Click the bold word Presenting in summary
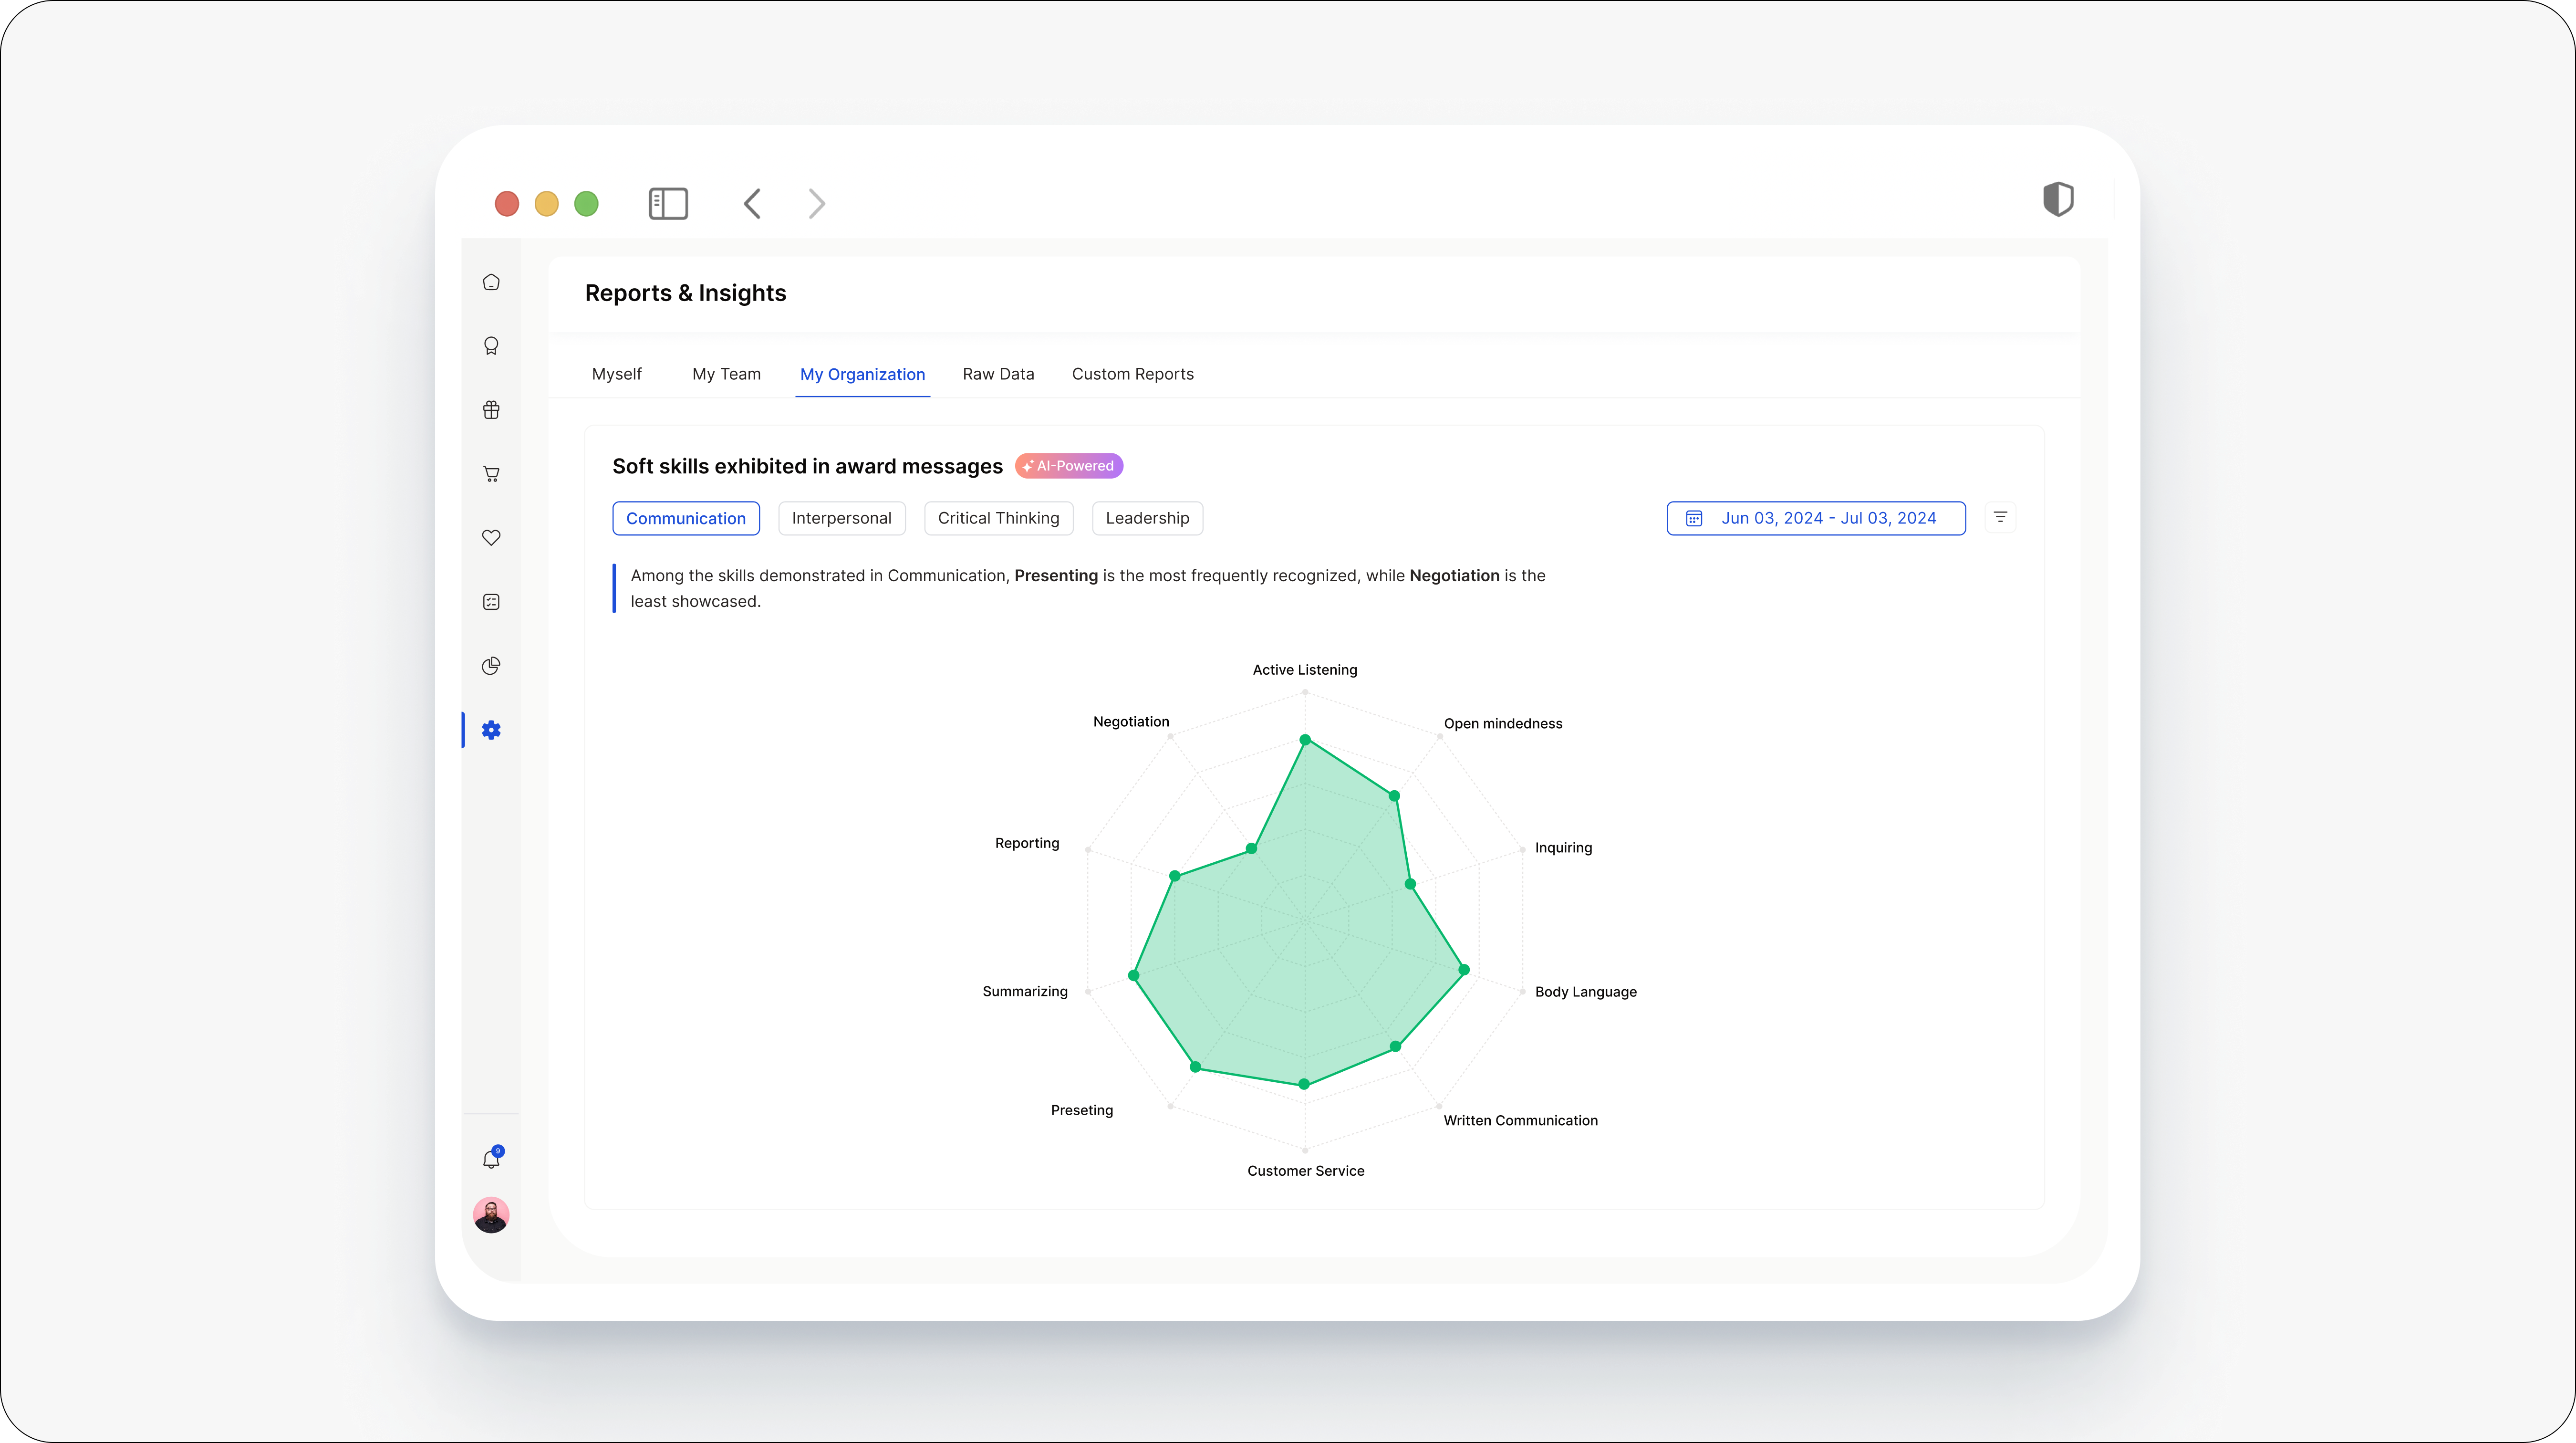The height and width of the screenshot is (1443, 2576). click(x=1056, y=576)
